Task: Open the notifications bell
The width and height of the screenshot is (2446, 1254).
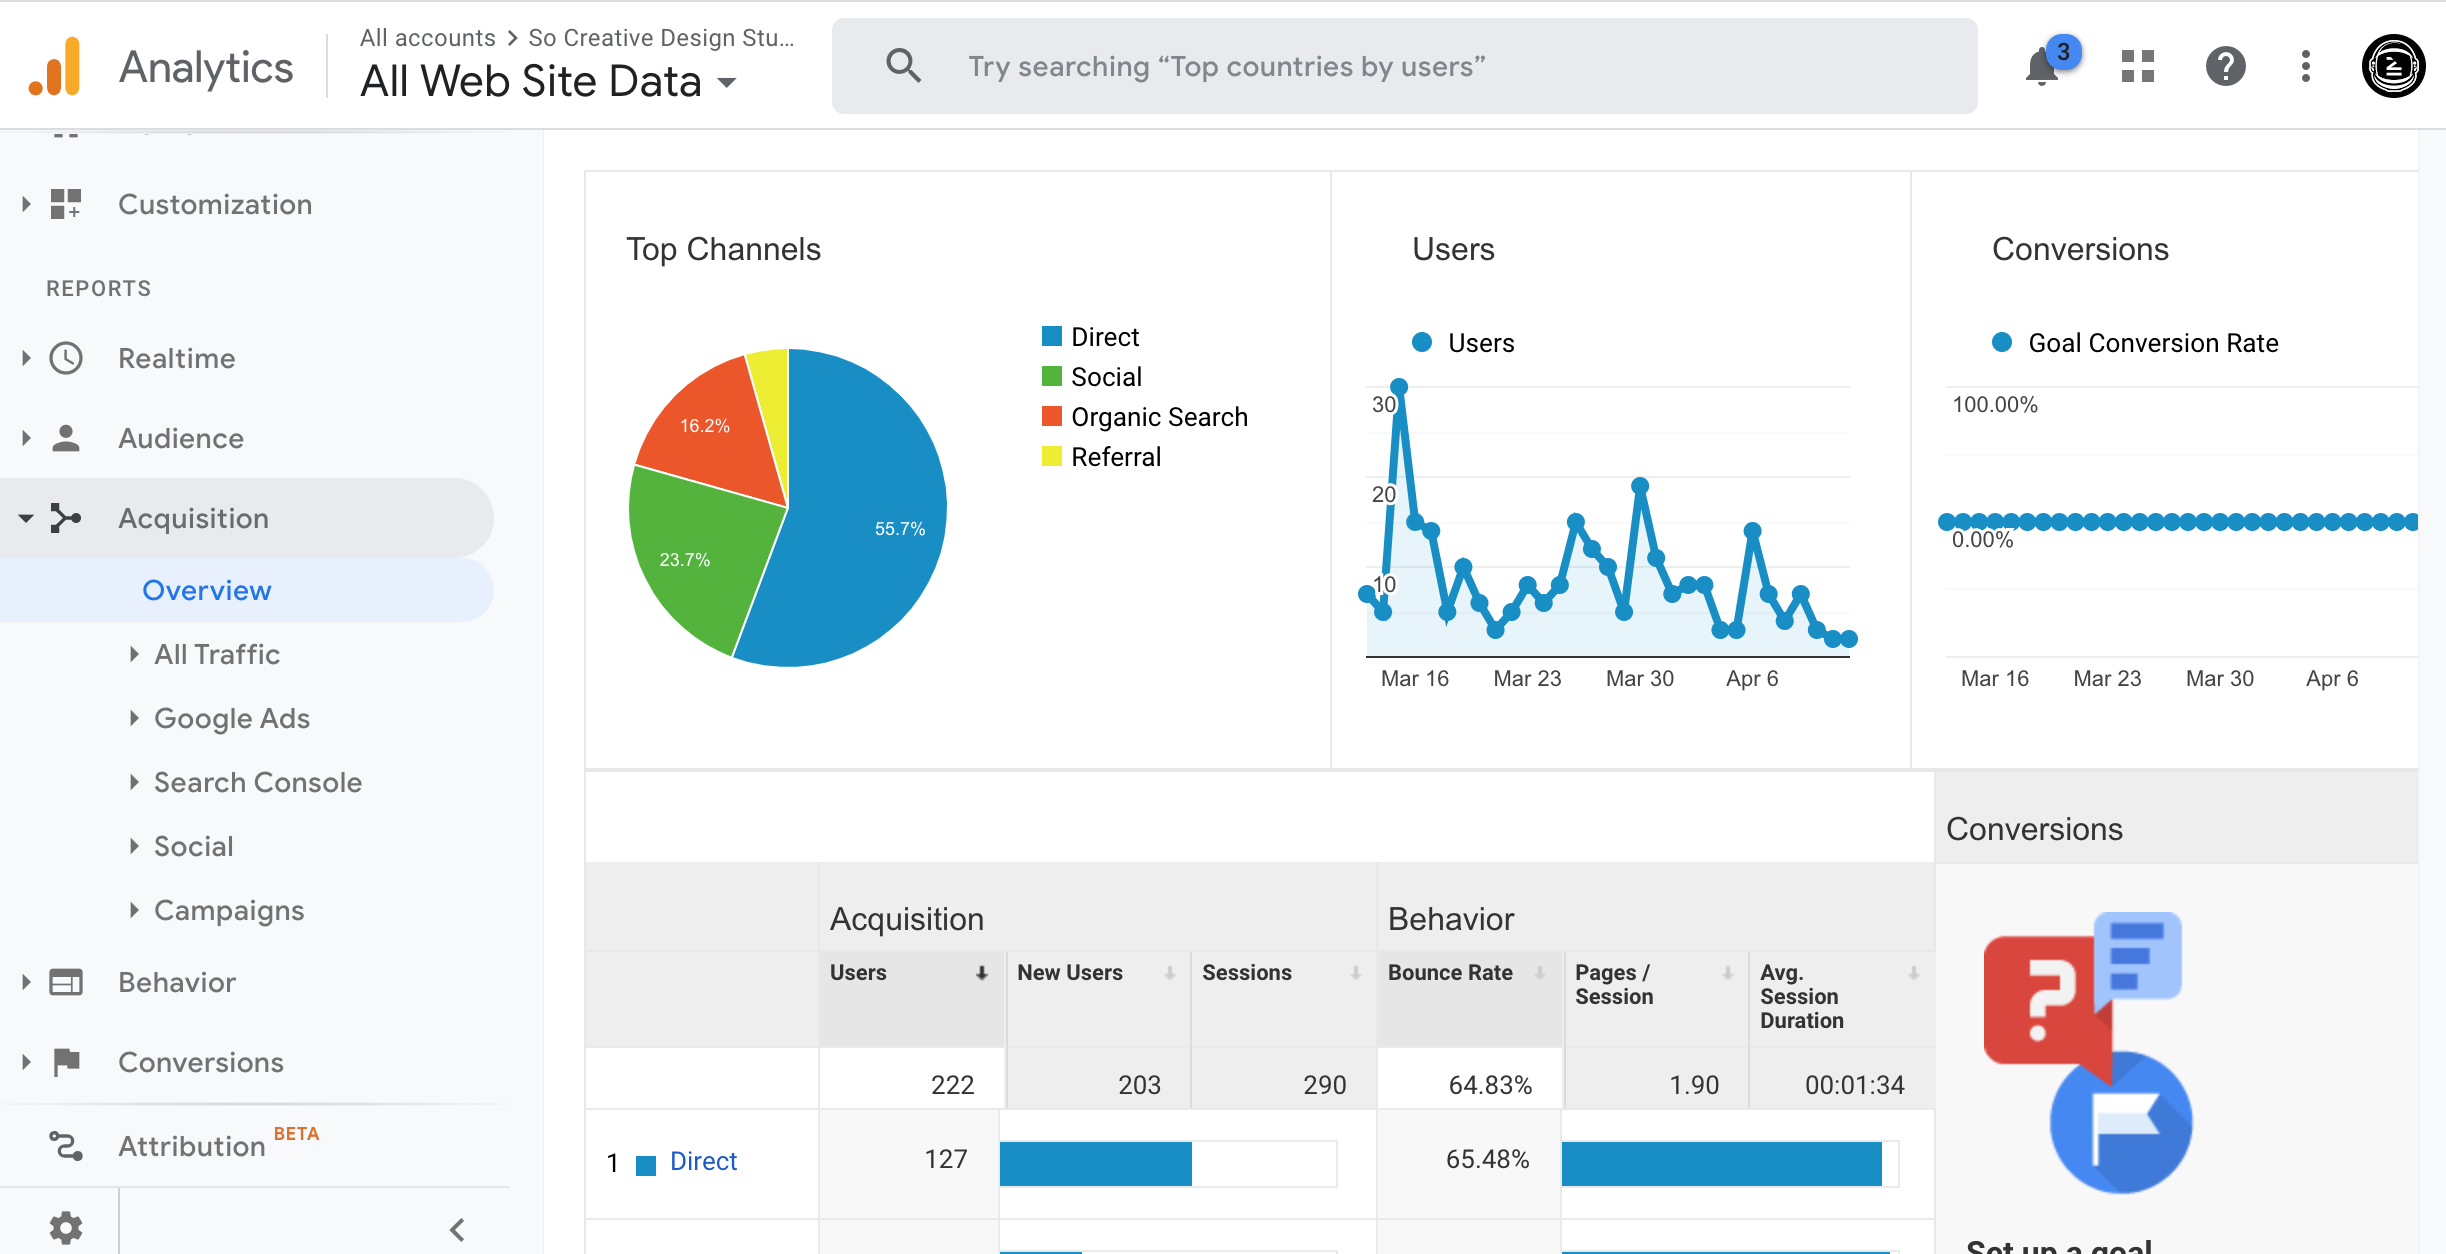Action: click(2042, 67)
